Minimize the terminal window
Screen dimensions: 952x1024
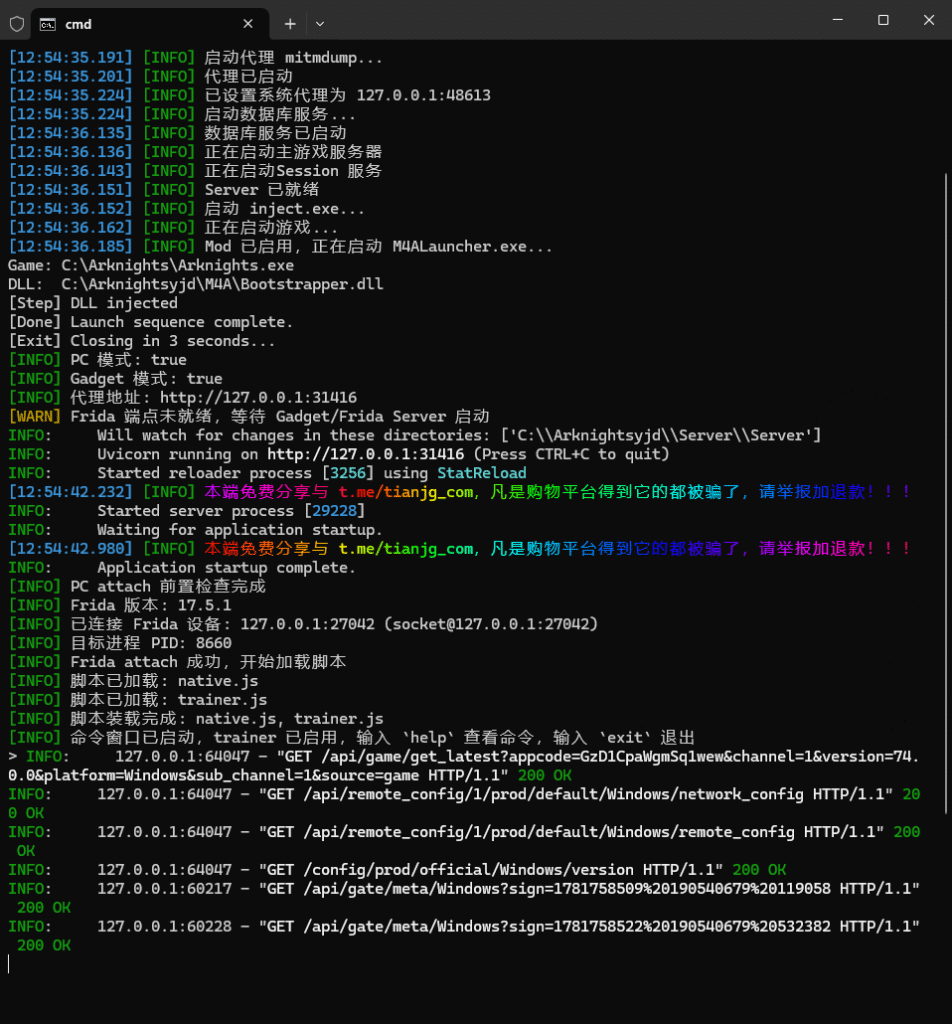click(838, 20)
